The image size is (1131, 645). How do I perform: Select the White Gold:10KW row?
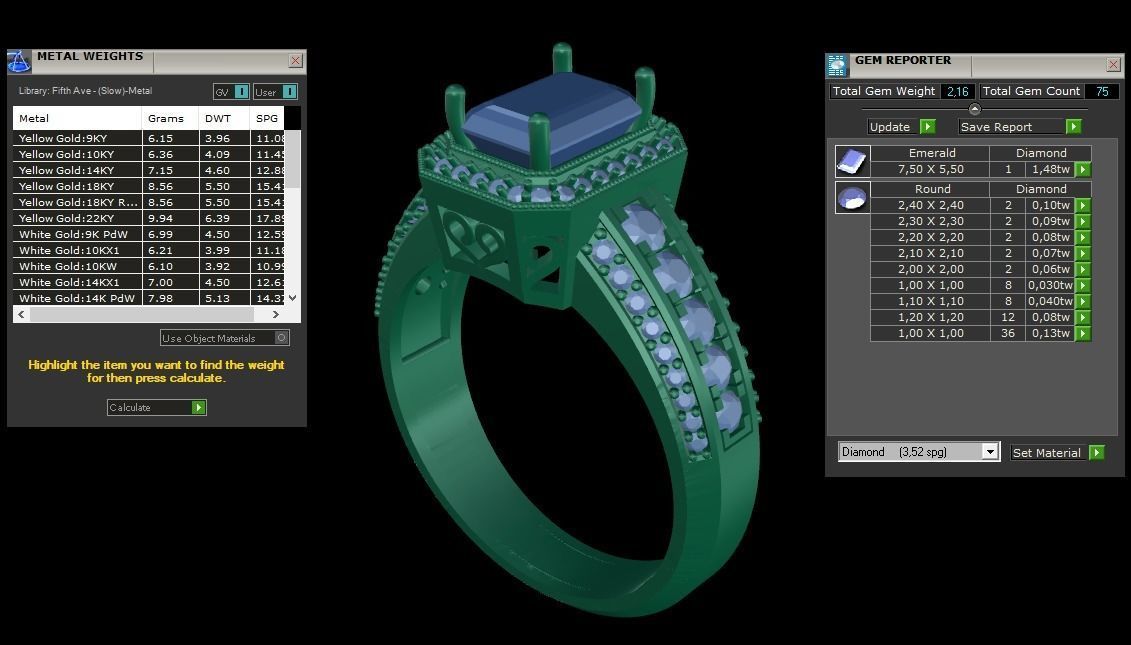(x=149, y=266)
